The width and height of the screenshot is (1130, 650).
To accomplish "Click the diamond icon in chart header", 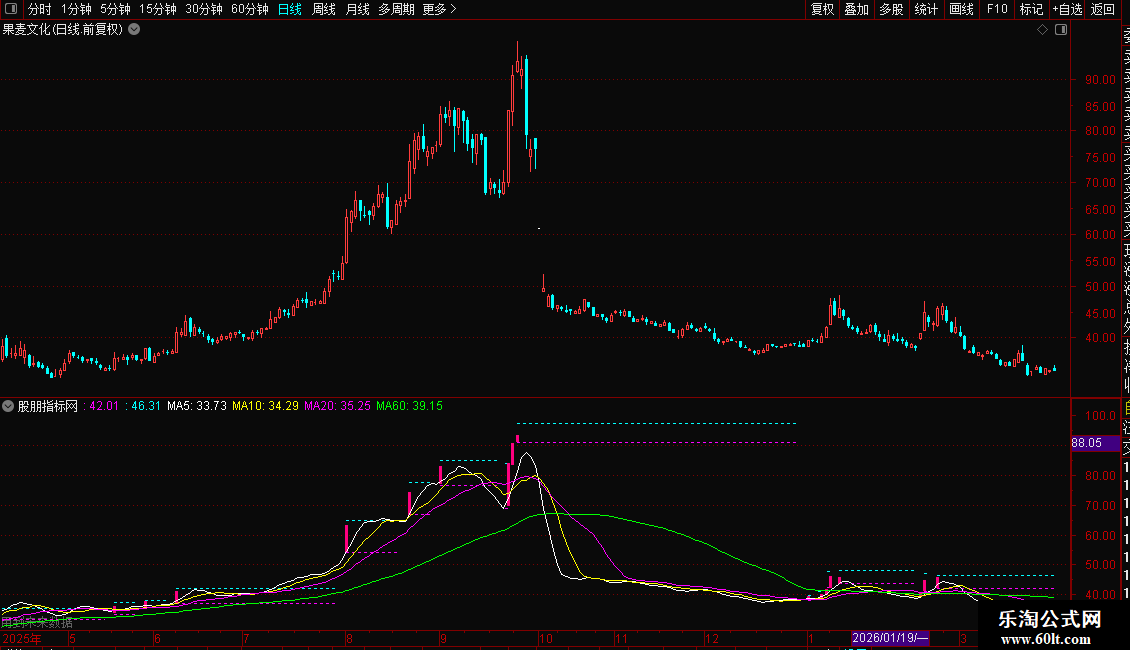I will [x=1042, y=30].
